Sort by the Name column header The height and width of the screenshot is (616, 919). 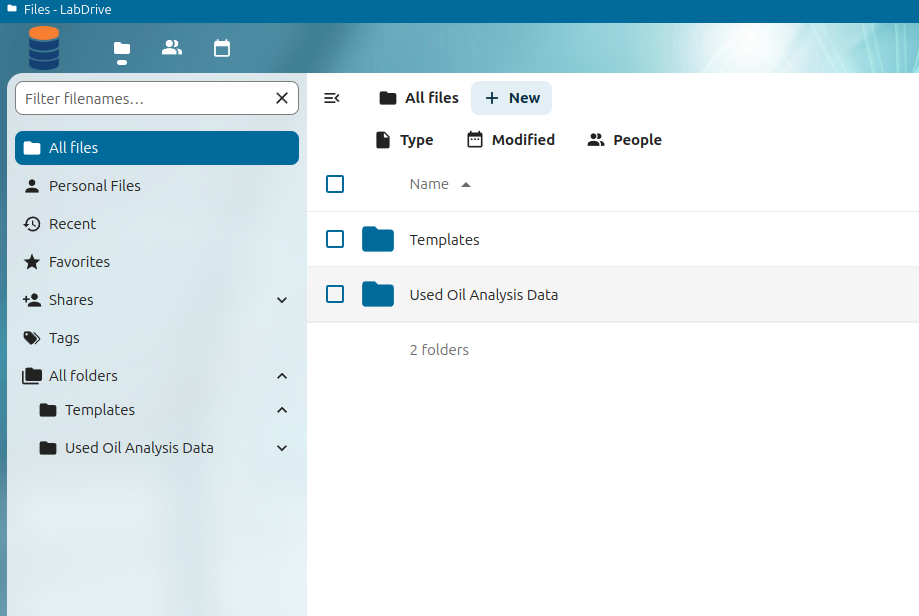tap(429, 184)
